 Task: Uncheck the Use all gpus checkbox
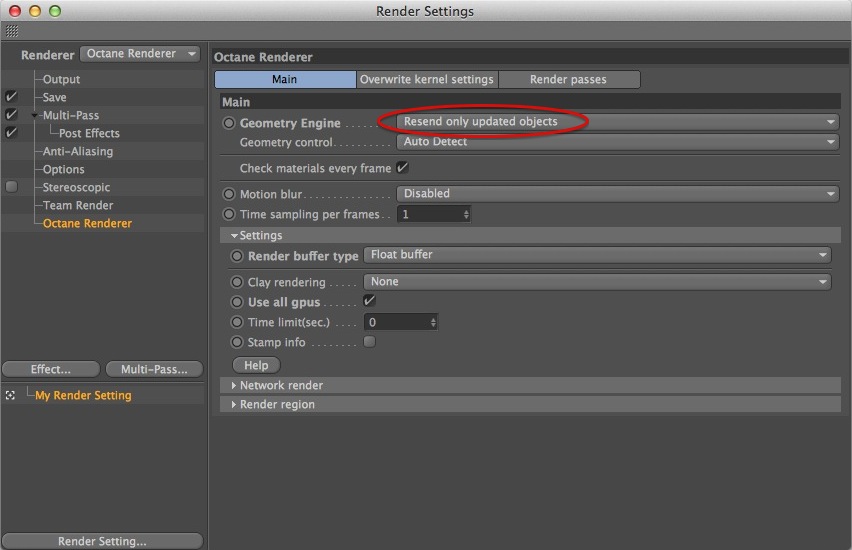[369, 301]
